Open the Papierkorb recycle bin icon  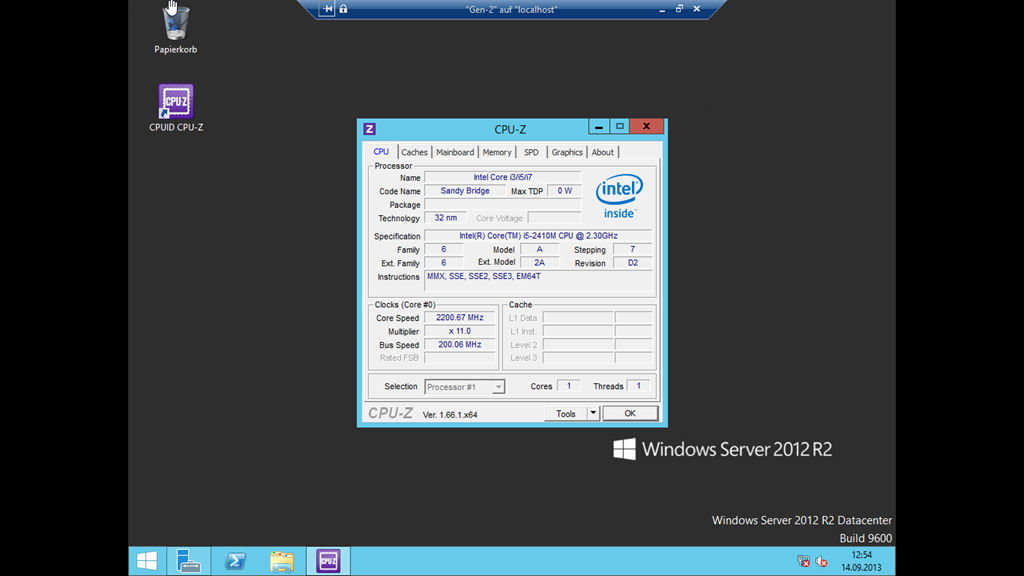coord(175,29)
